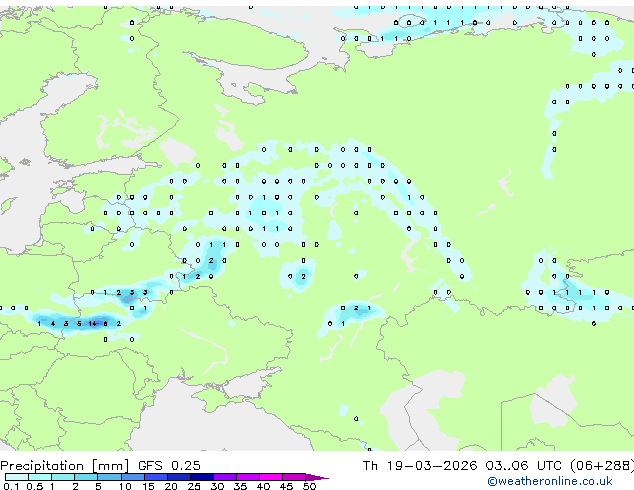Click the '10' legend scale label
The width and height of the screenshot is (634, 490).
pyautogui.click(x=125, y=486)
